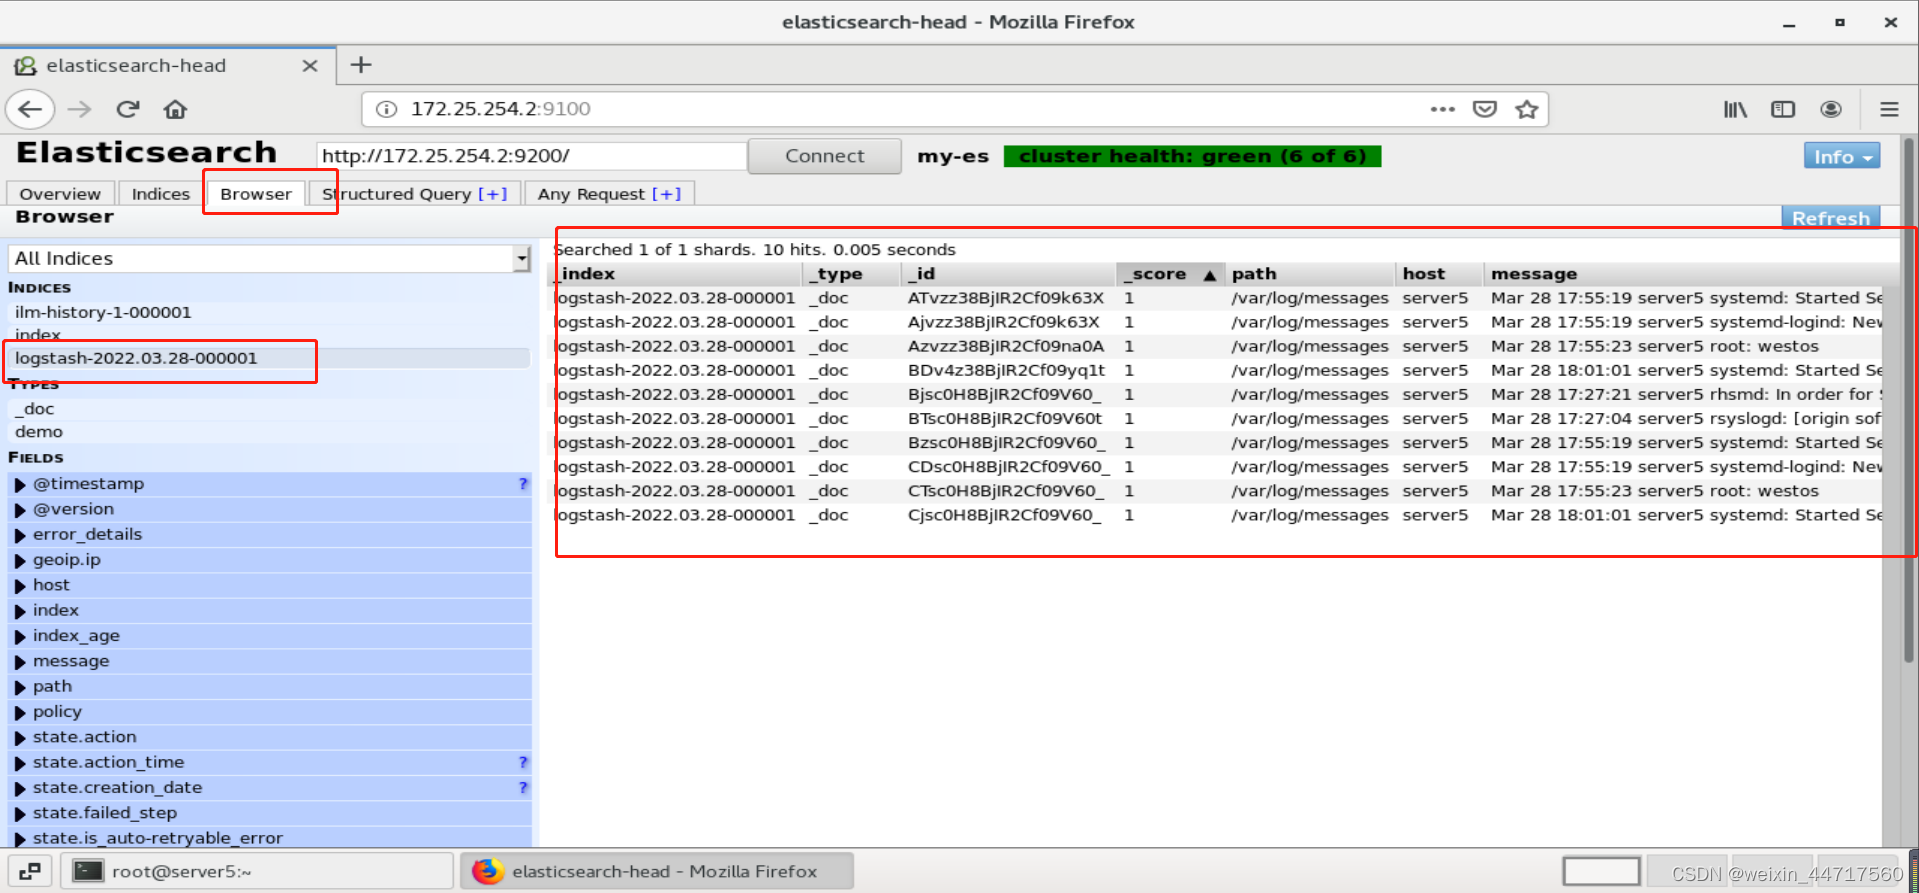This screenshot has width=1919, height=893.
Task: Toggle the sidebar view icon
Action: point(1783,109)
